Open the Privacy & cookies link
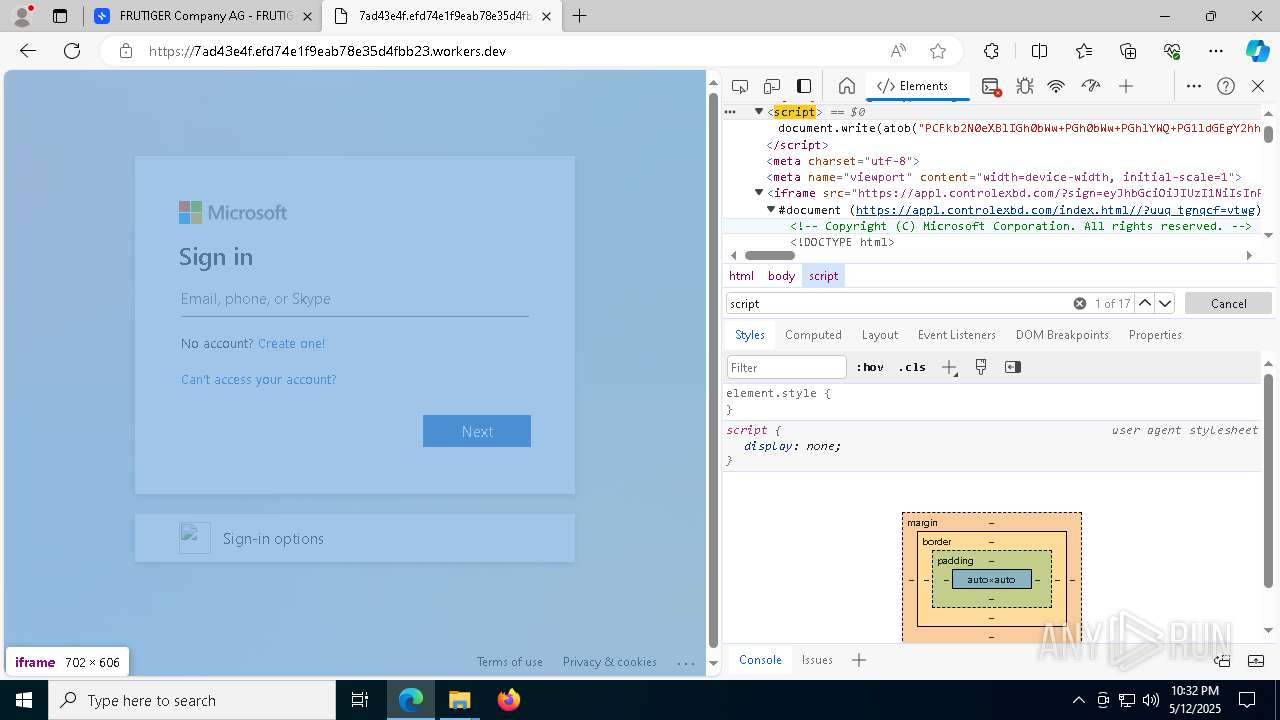This screenshot has width=1280, height=720. pyautogui.click(x=609, y=662)
